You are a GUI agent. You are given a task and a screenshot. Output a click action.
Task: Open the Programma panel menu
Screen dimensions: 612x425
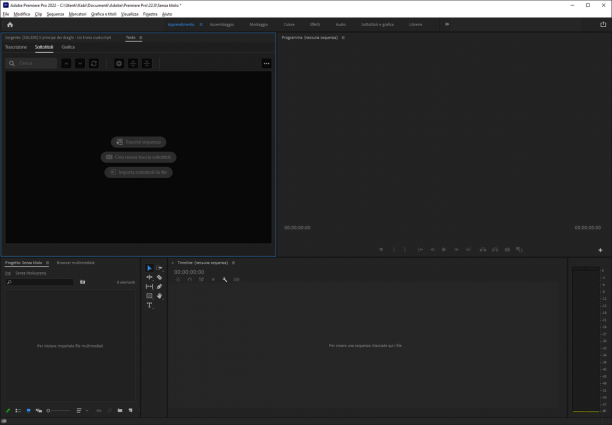coord(343,38)
